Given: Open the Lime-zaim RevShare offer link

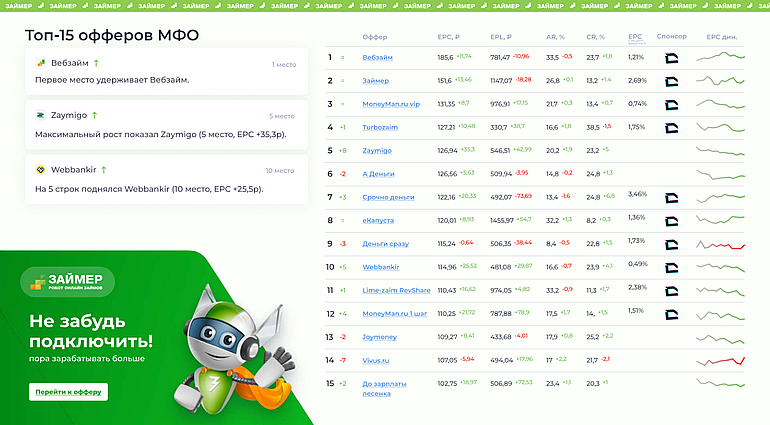Looking at the screenshot, I should coord(396,290).
